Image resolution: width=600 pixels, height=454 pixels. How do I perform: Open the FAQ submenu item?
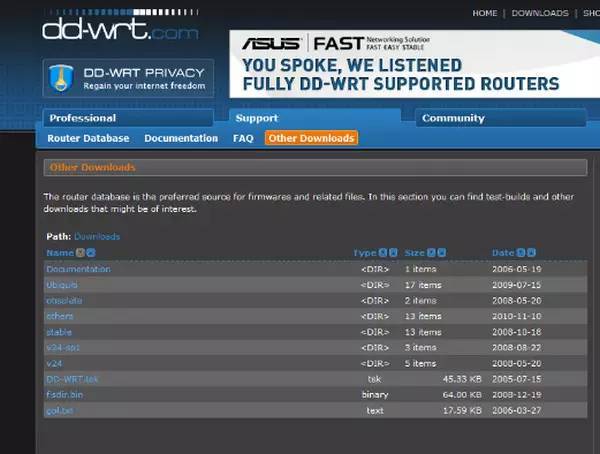coord(243,138)
